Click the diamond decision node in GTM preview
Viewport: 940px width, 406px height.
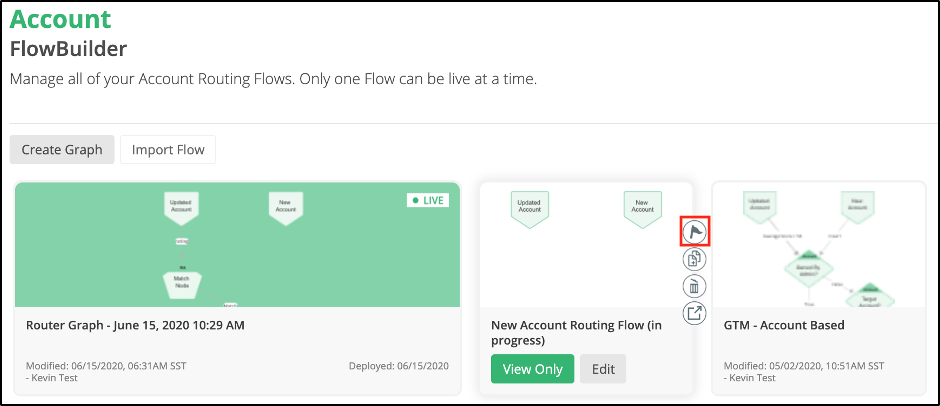coord(808,268)
